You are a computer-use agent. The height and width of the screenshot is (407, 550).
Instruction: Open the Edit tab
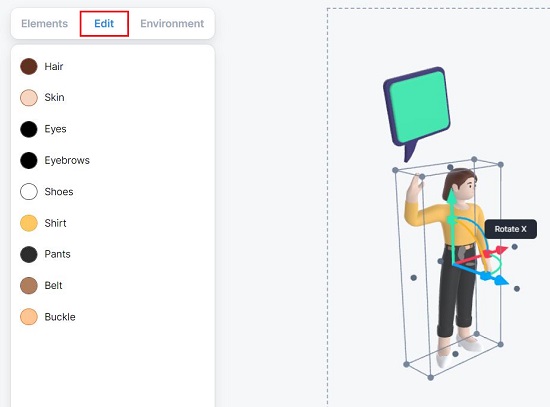104,24
